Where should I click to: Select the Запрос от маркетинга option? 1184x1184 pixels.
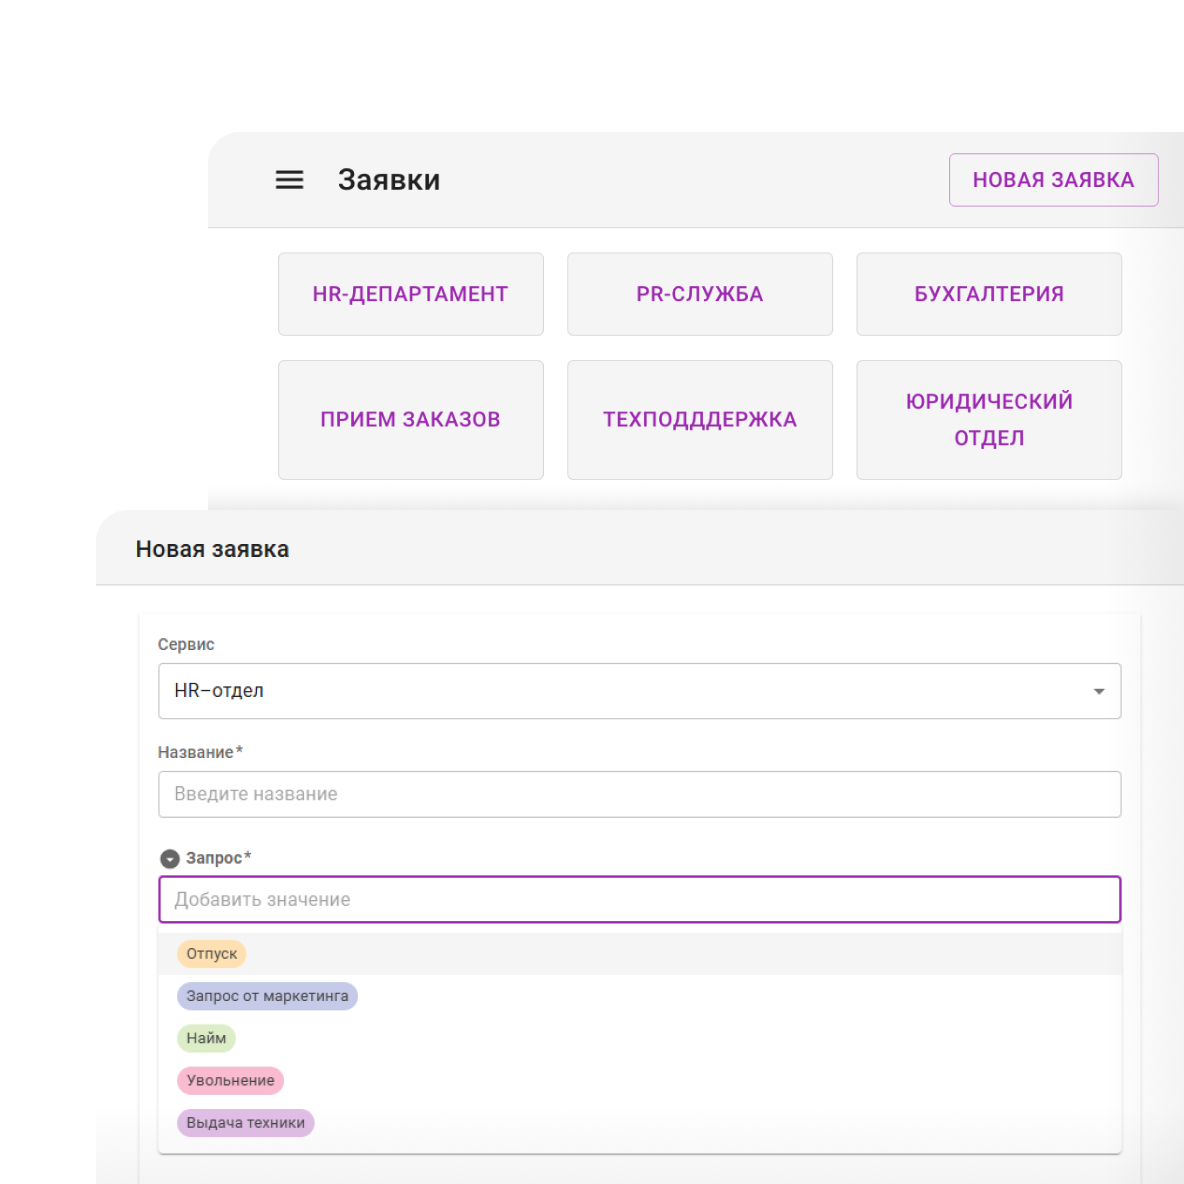tap(267, 996)
